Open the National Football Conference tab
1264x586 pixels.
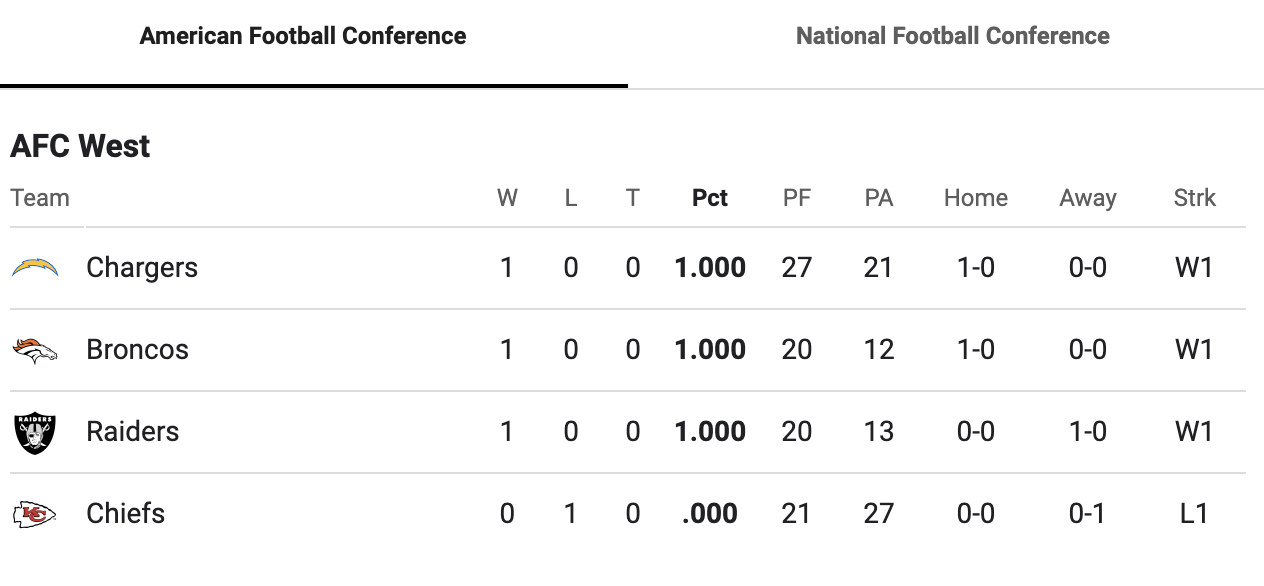pos(952,37)
